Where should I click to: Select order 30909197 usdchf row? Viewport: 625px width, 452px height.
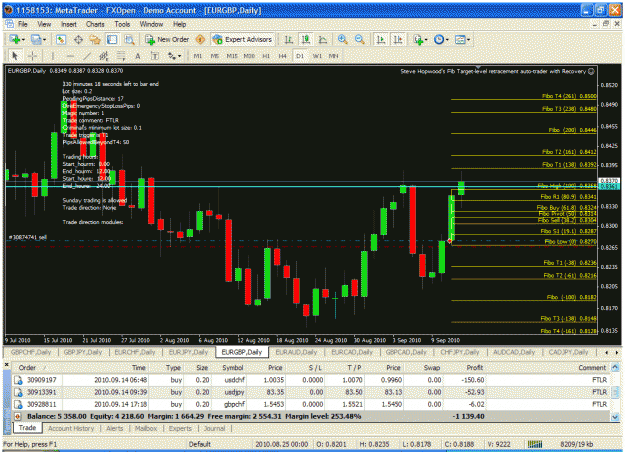[311, 380]
